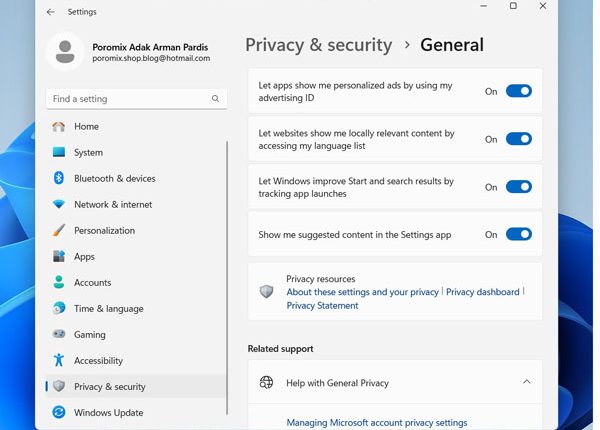
Task: Click the Find a setting search box
Action: [137, 99]
